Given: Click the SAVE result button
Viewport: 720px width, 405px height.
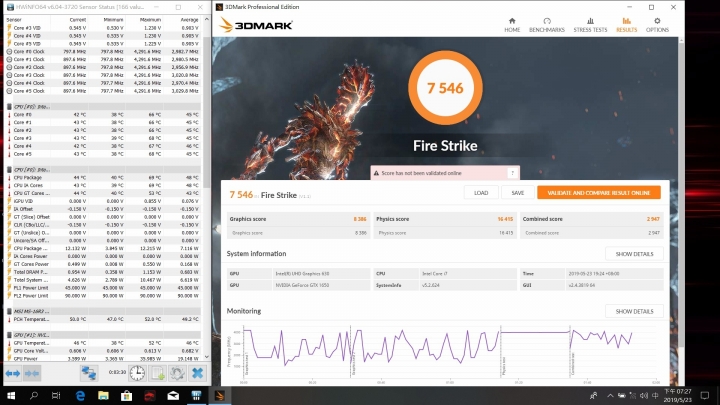Looking at the screenshot, I should click(x=518, y=193).
